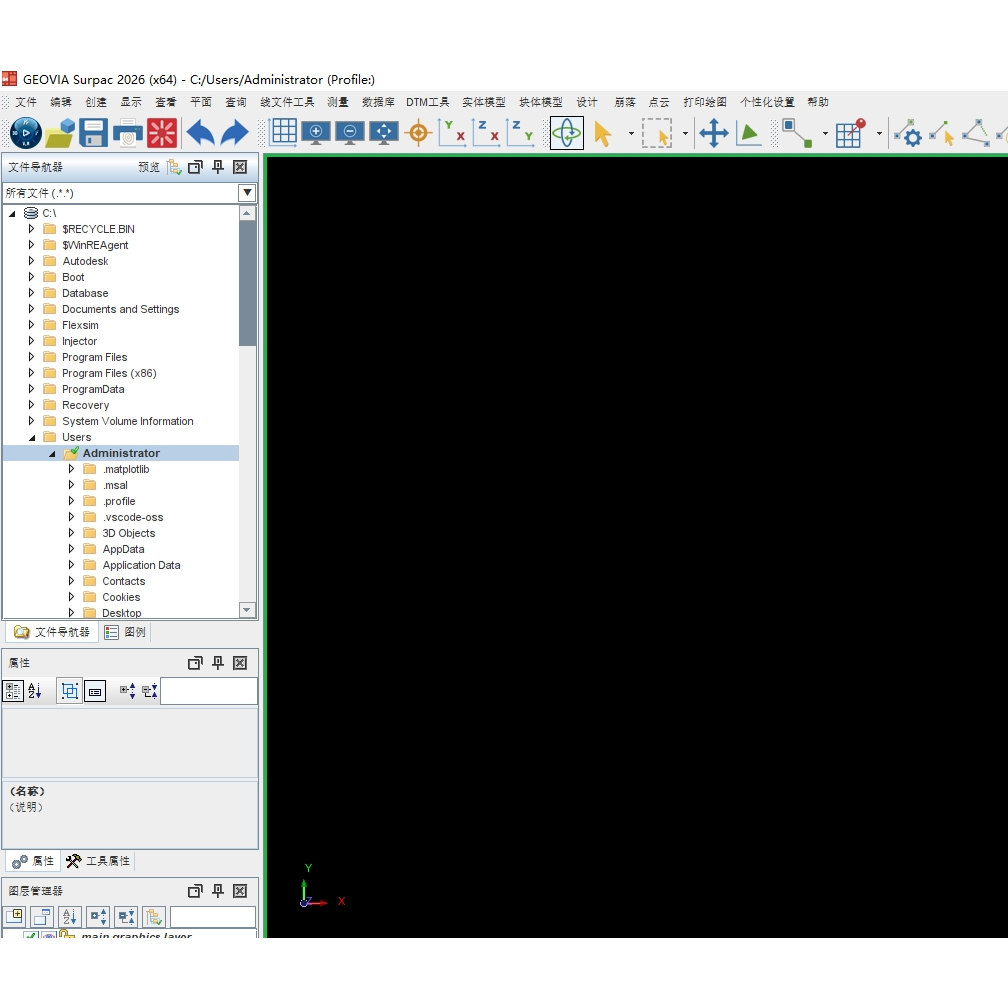
Task: Open dropdown arrow beside box selection tool
Action: click(685, 134)
